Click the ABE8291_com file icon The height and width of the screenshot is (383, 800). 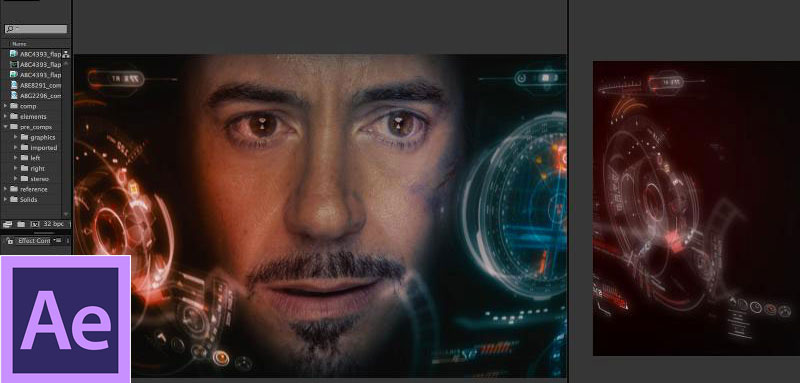14,85
